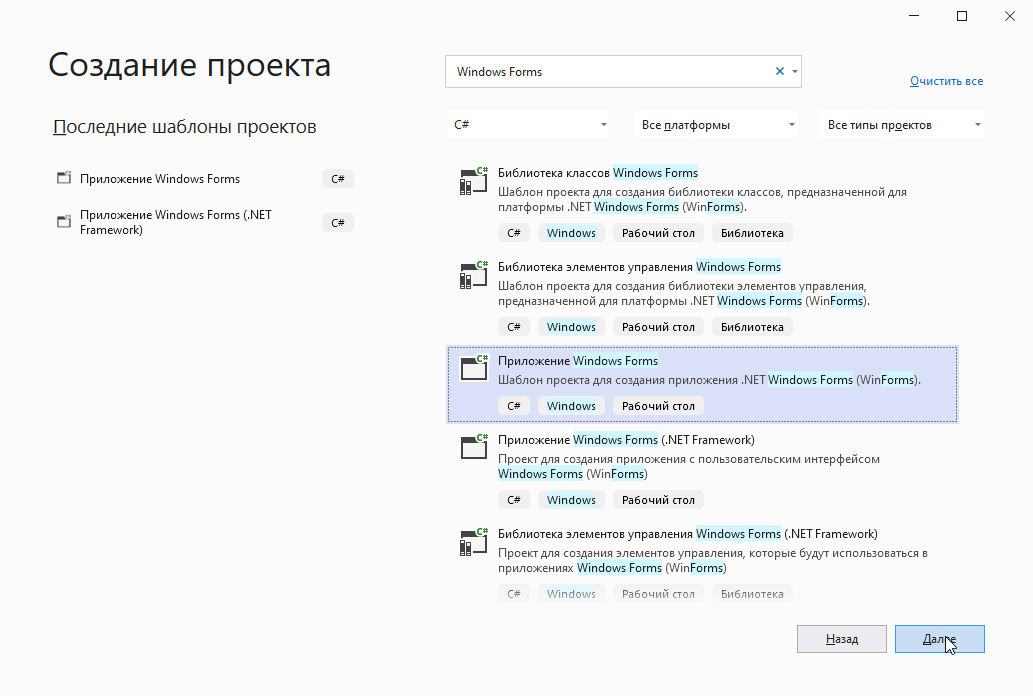Screen dimensions: 1033x696
Task: Maximize the project creation window
Action: click(x=962, y=16)
